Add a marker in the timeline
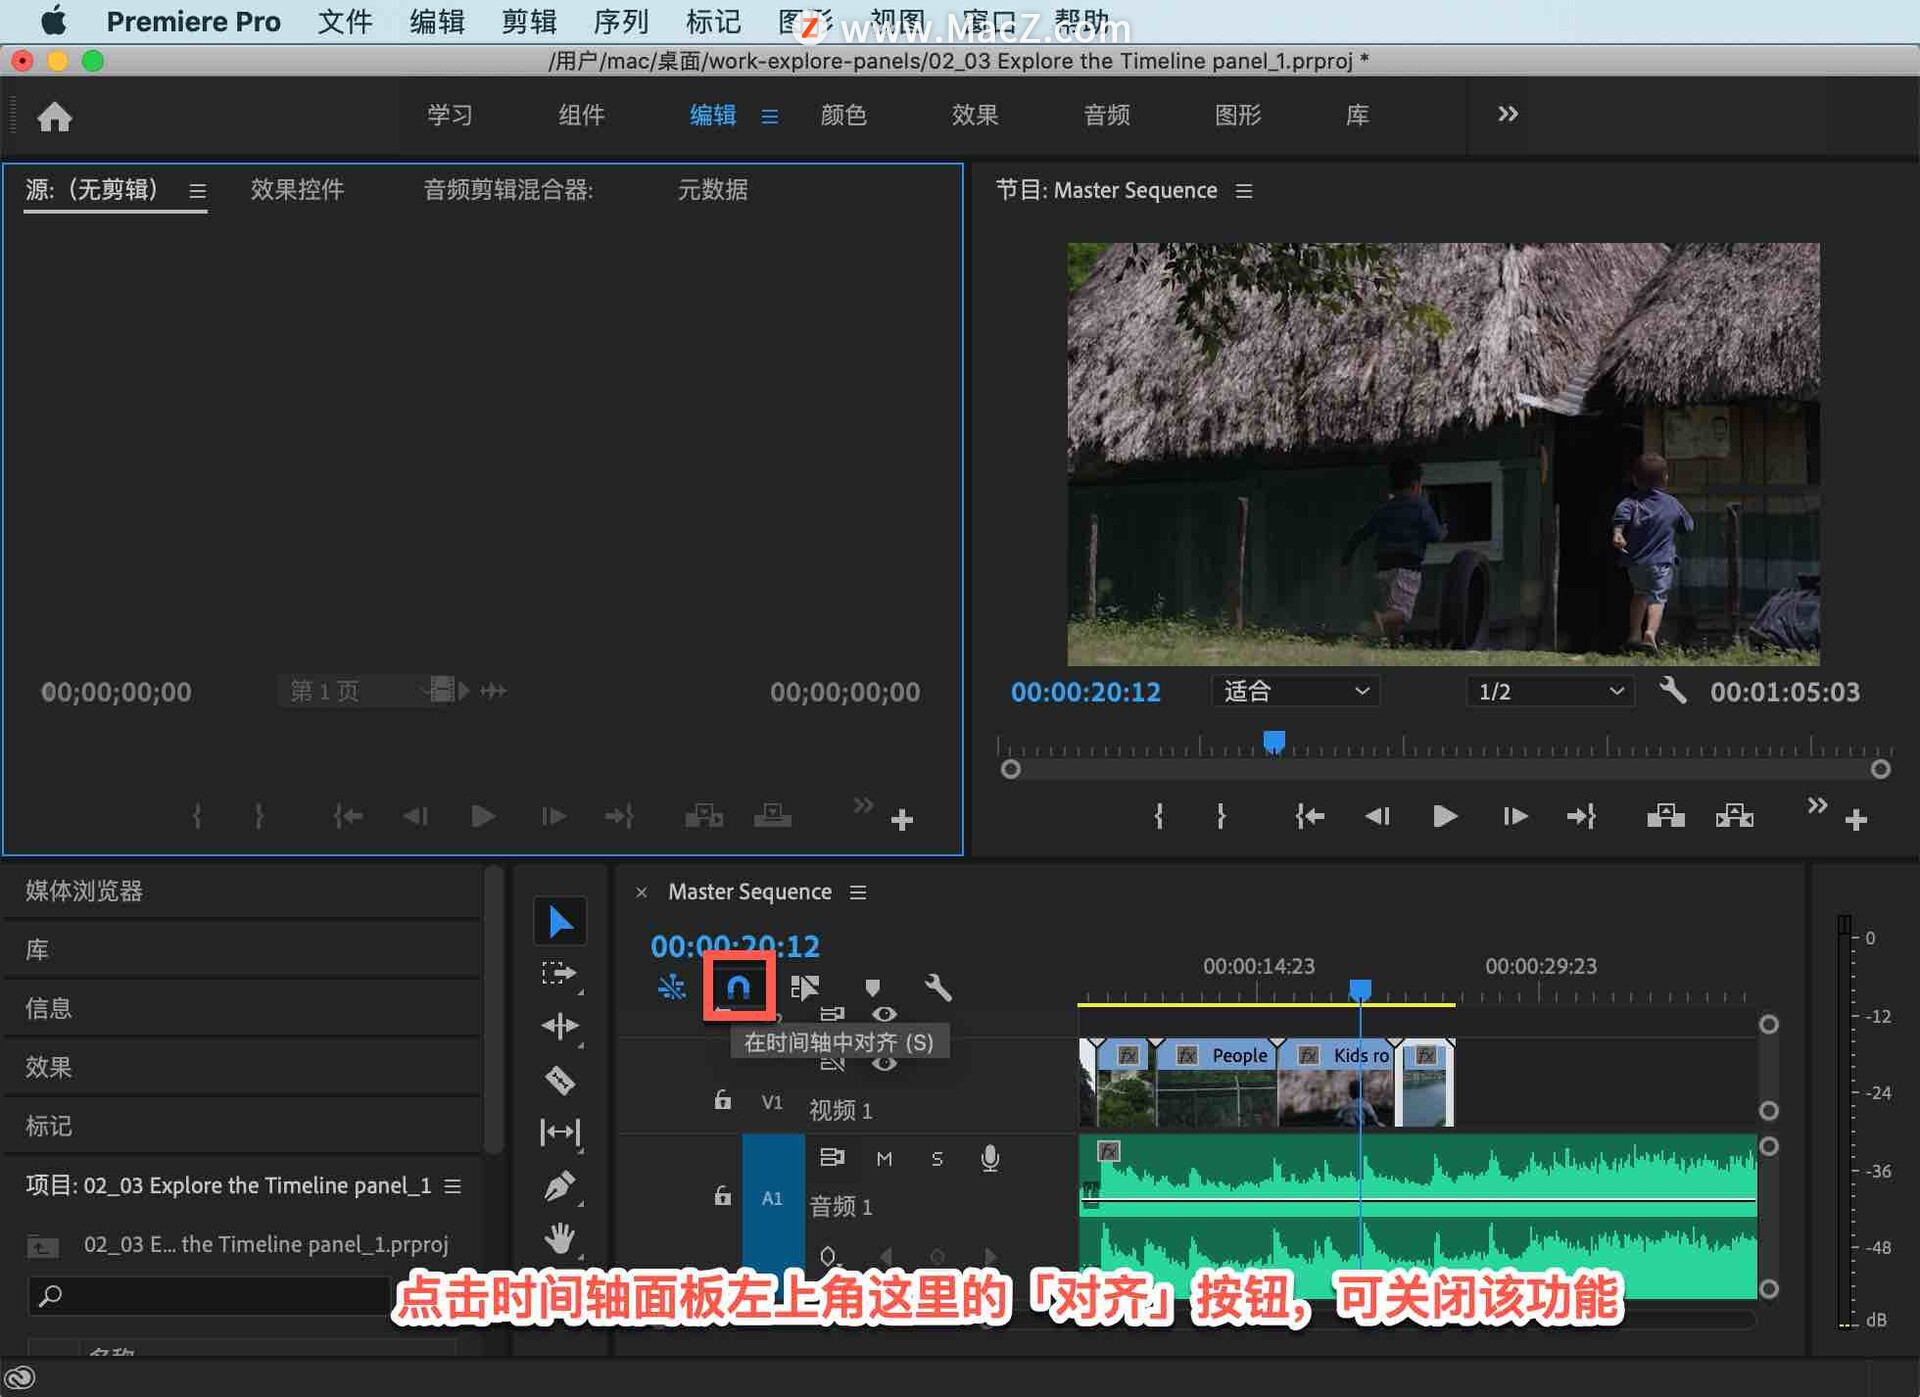 (872, 988)
